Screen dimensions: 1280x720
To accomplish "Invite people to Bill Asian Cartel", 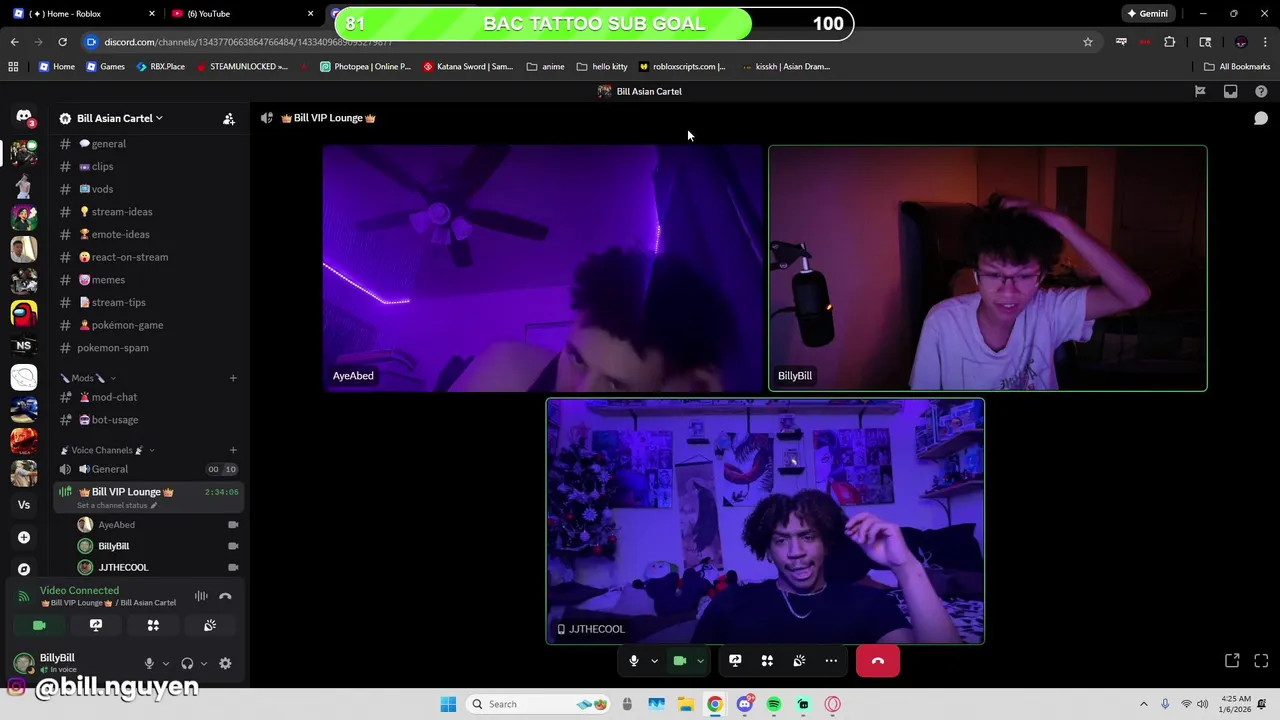I will tap(229, 118).
